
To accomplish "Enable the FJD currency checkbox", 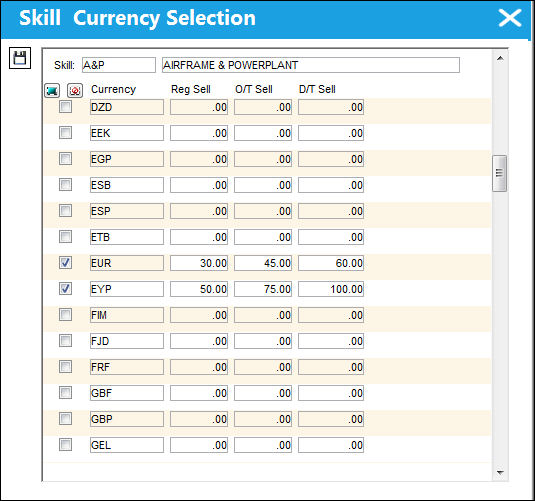I will coord(65,341).
